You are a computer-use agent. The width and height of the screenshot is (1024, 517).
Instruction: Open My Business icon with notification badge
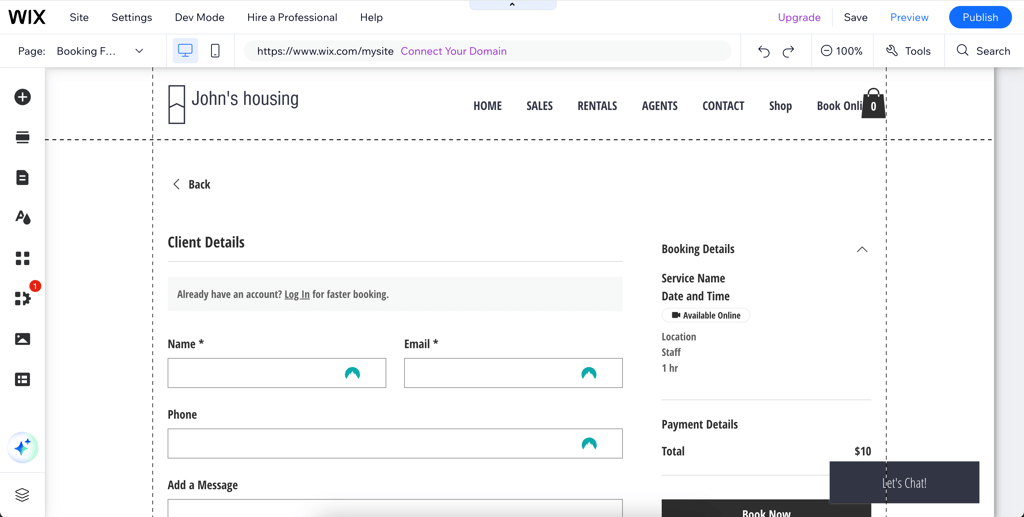[x=22, y=298]
